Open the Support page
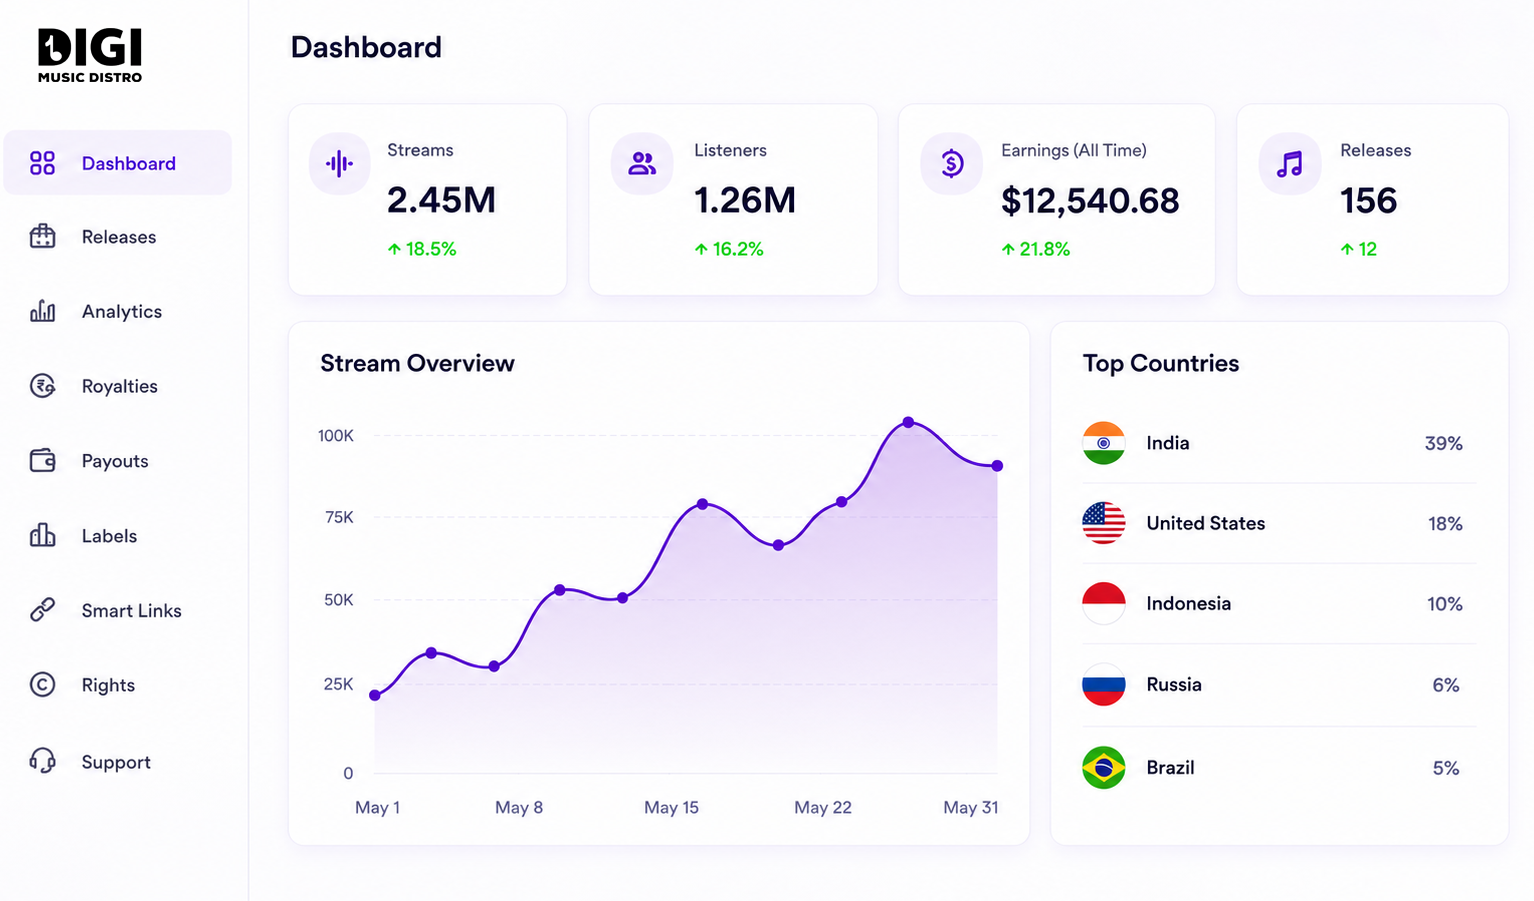The height and width of the screenshot is (901, 1534). point(118,762)
